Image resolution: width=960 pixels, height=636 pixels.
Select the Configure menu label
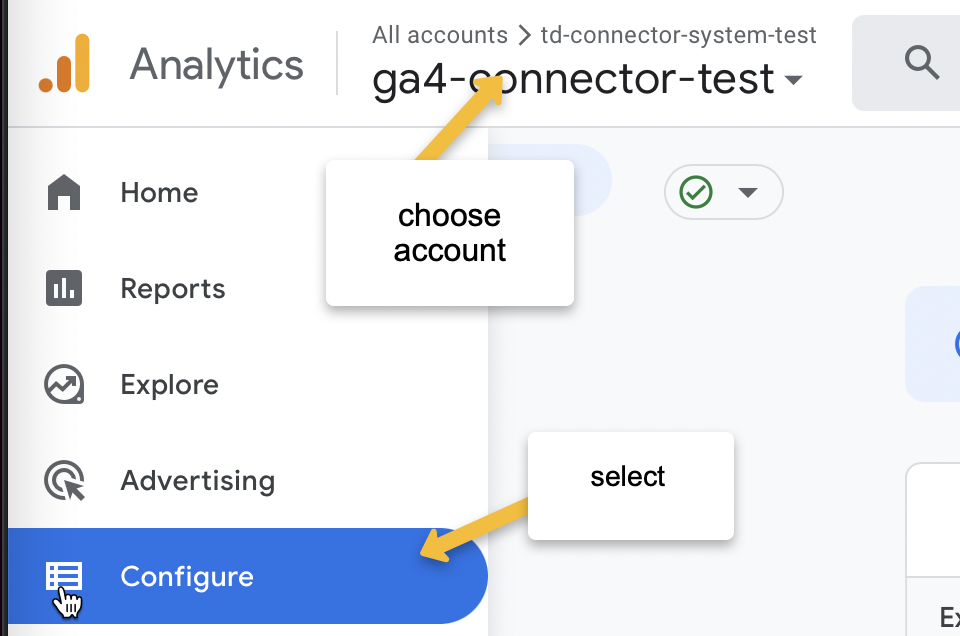[187, 577]
